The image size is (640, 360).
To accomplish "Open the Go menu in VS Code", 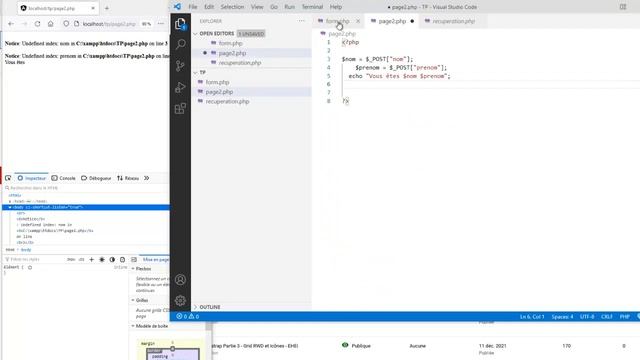I will click(273, 7).
